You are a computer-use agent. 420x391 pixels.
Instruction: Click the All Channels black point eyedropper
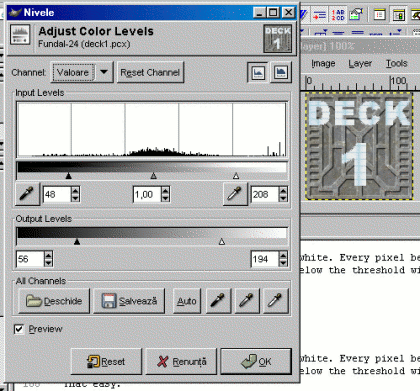click(218, 301)
